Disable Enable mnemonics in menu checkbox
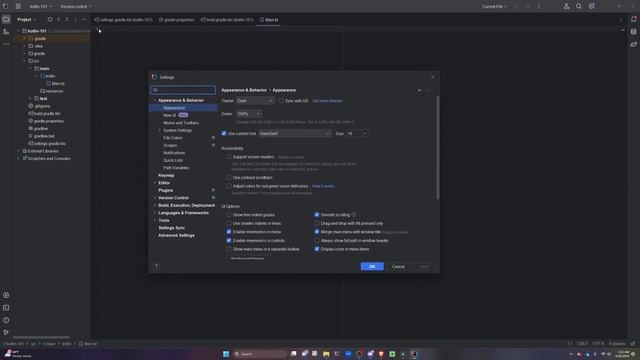Screen dimensions: 640x360 click(229, 232)
